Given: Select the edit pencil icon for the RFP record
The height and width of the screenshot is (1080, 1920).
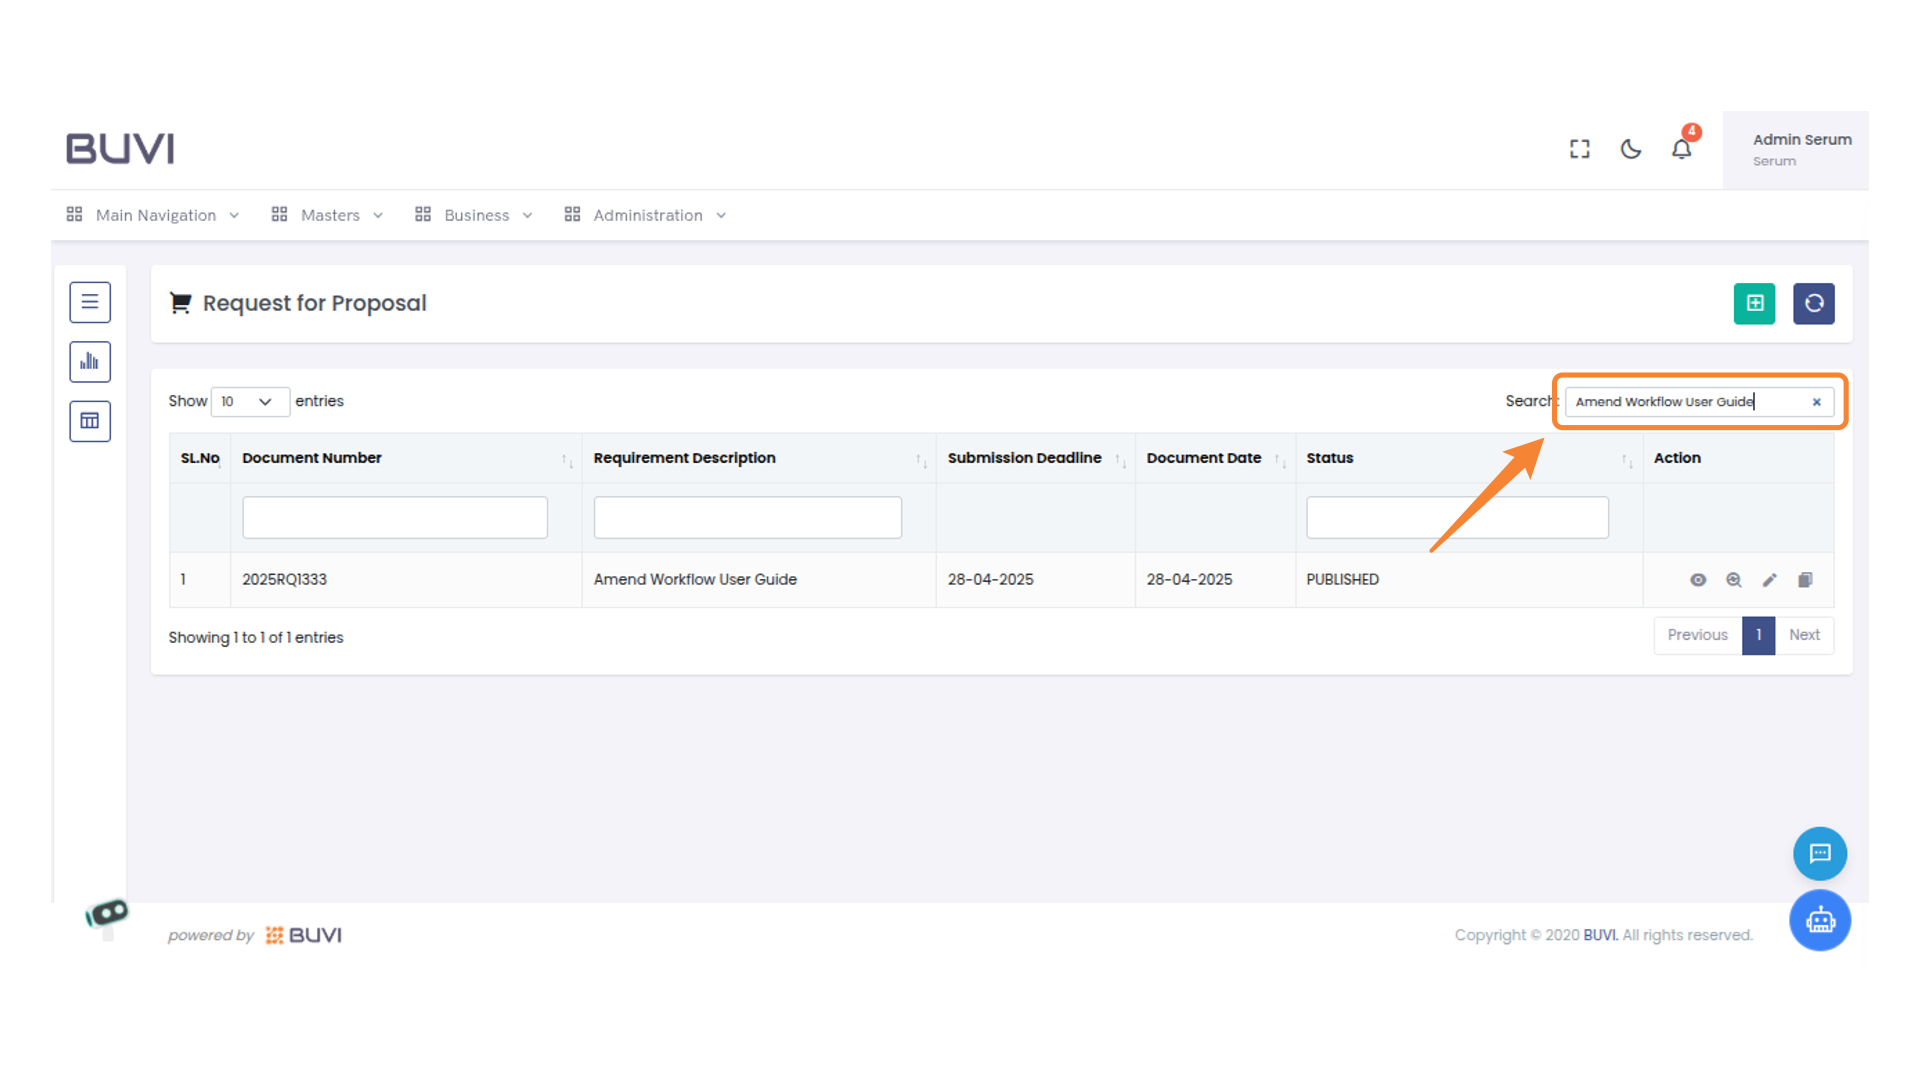Looking at the screenshot, I should pos(1769,580).
